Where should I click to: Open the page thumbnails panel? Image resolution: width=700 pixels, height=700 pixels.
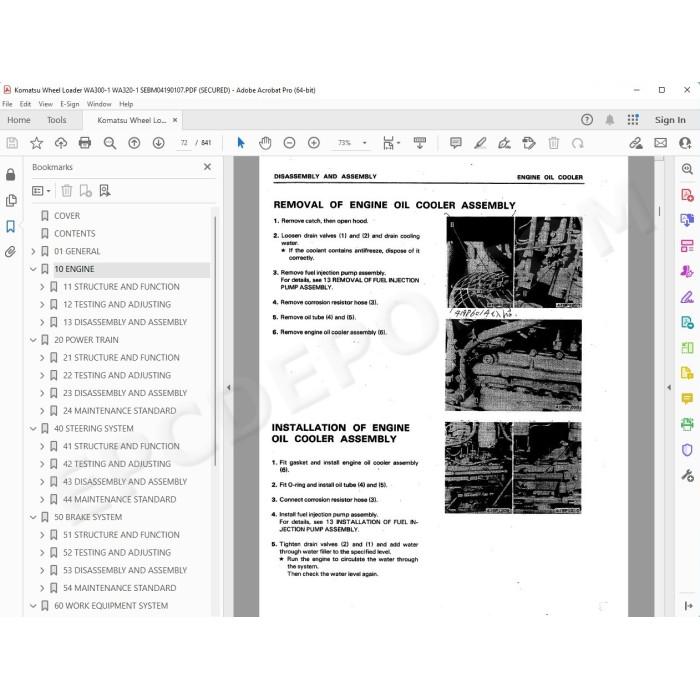tap(11, 200)
